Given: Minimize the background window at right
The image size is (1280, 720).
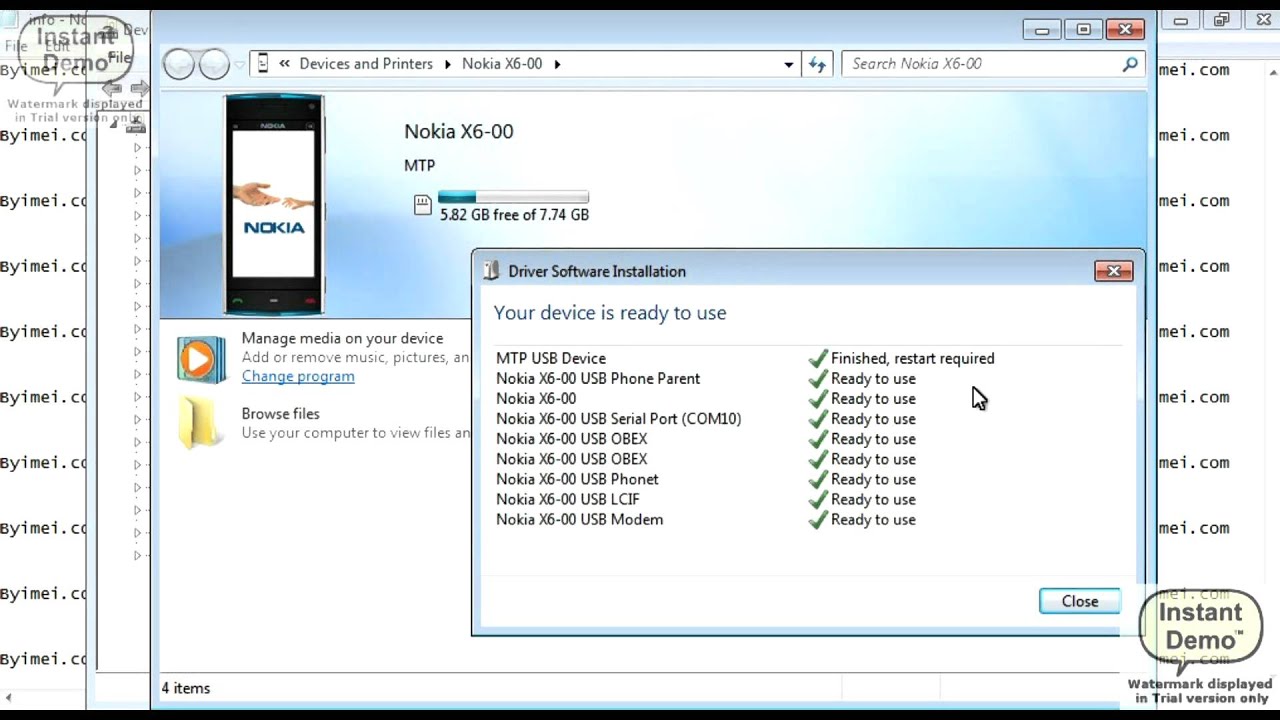Looking at the screenshot, I should point(1182,21).
